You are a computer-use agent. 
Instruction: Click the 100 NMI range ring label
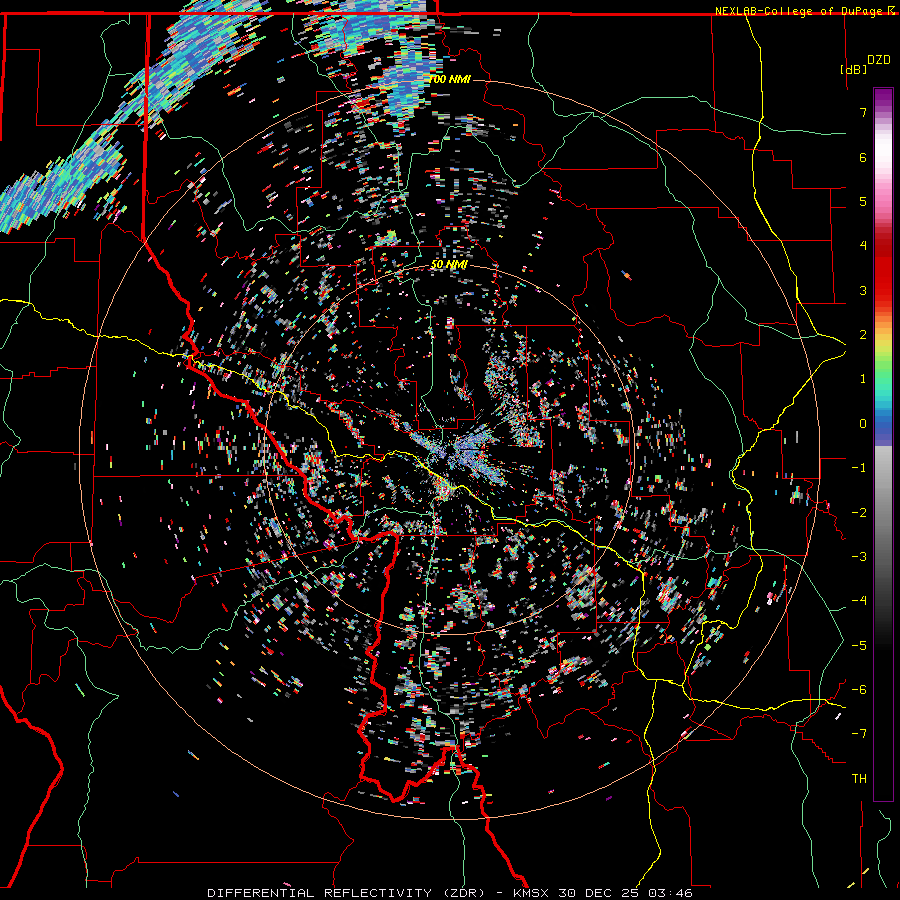pyautogui.click(x=450, y=79)
